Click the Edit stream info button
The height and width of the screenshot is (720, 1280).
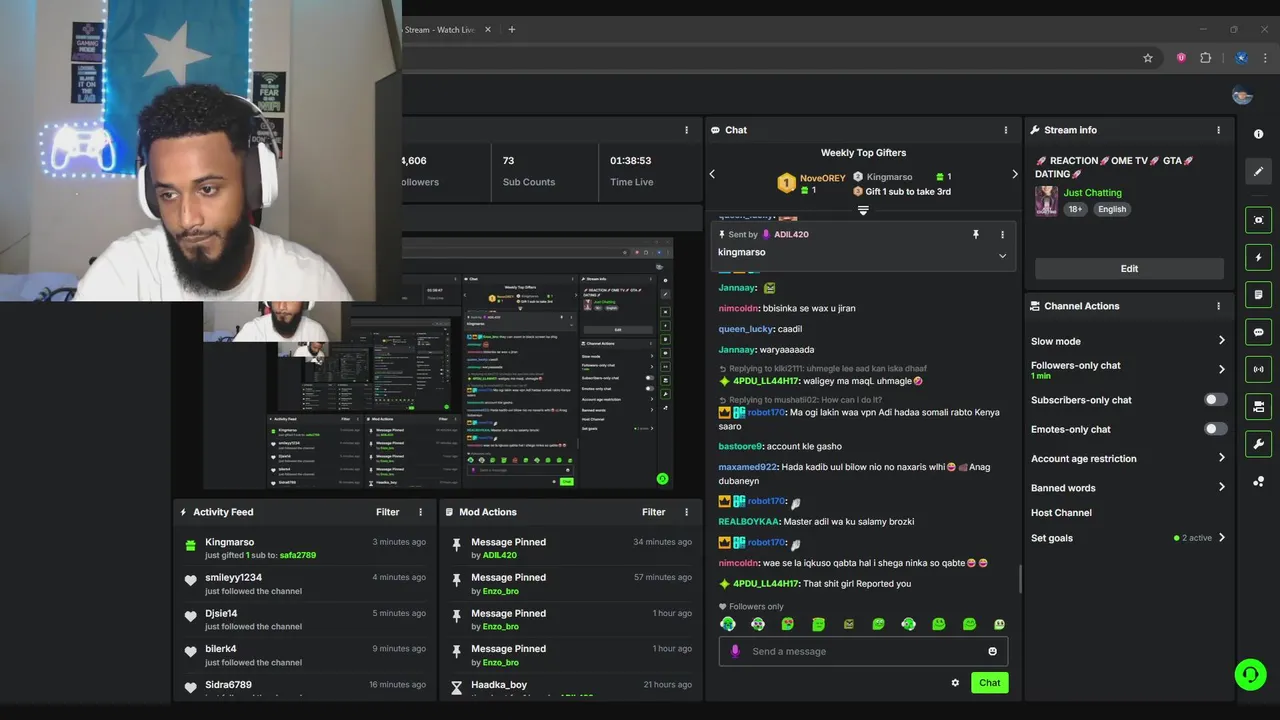[x=1129, y=268]
